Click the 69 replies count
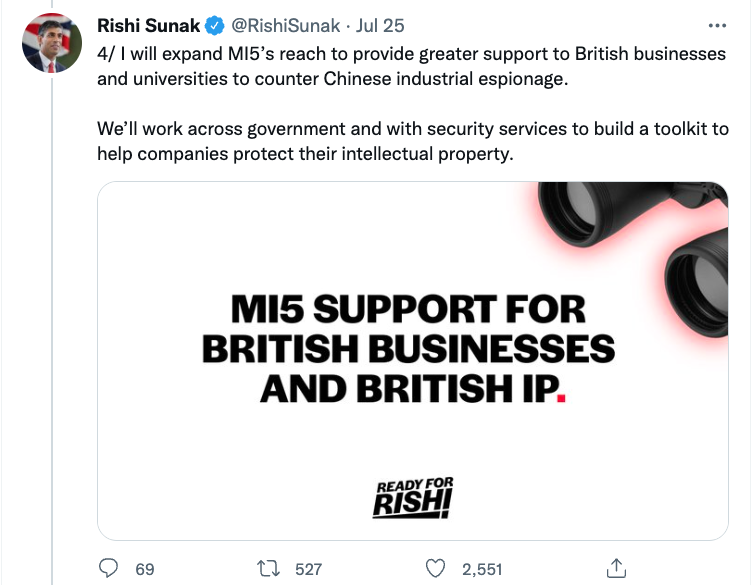 (145, 569)
